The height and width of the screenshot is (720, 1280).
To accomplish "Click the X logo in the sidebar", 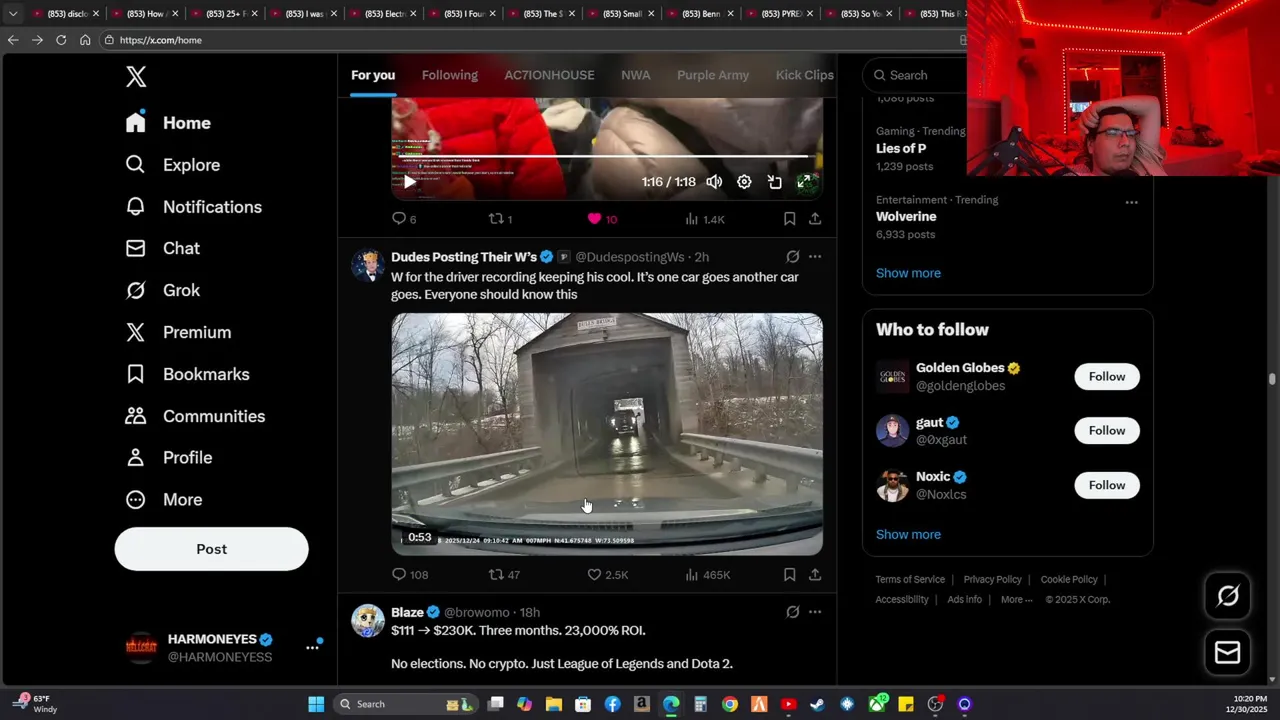I will point(136,77).
